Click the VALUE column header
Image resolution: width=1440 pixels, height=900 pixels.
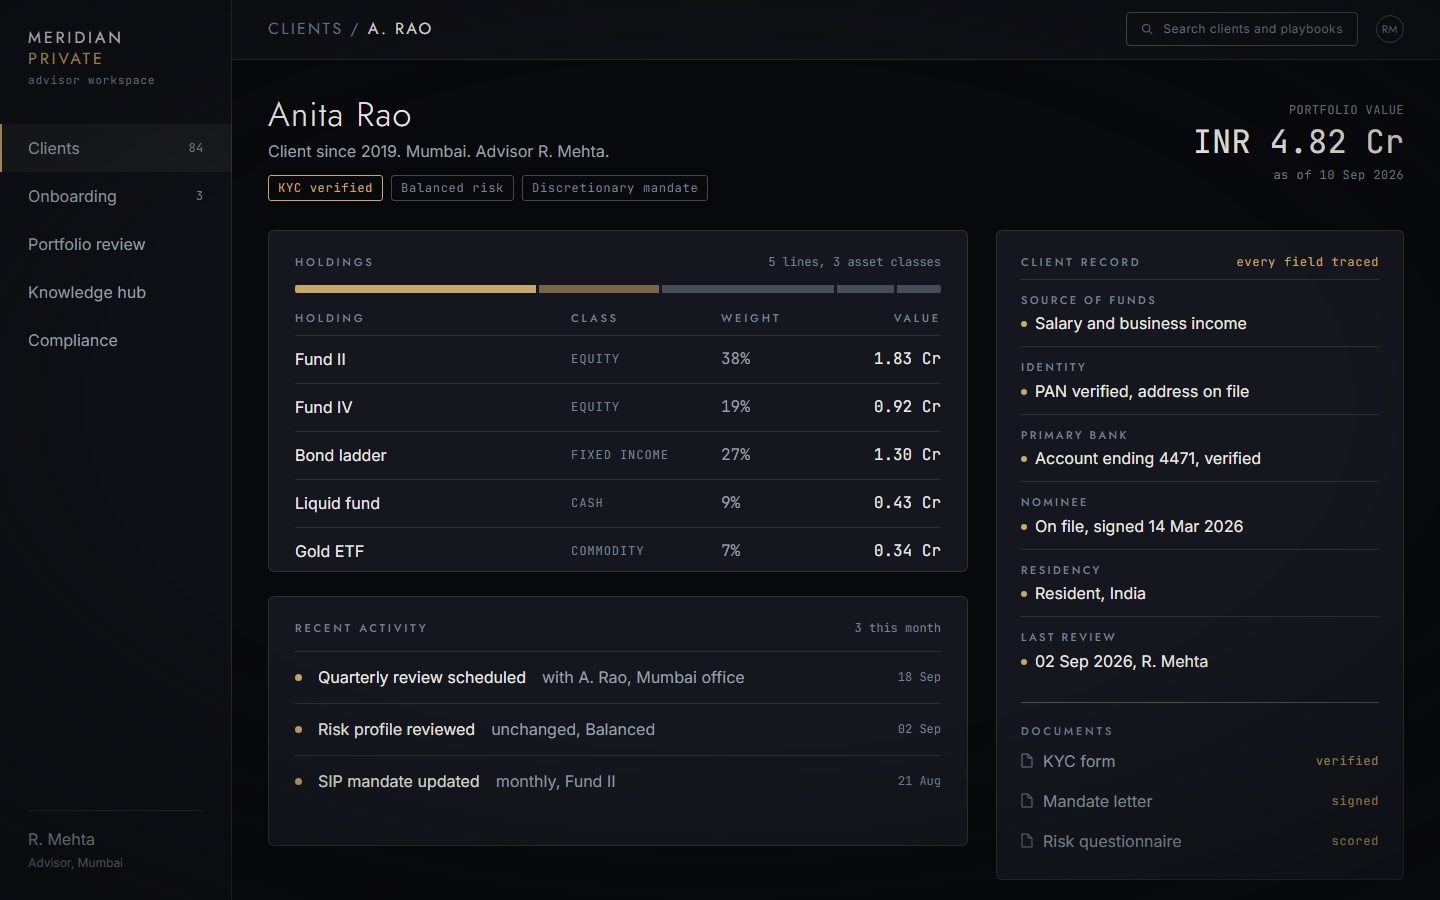tap(916, 318)
